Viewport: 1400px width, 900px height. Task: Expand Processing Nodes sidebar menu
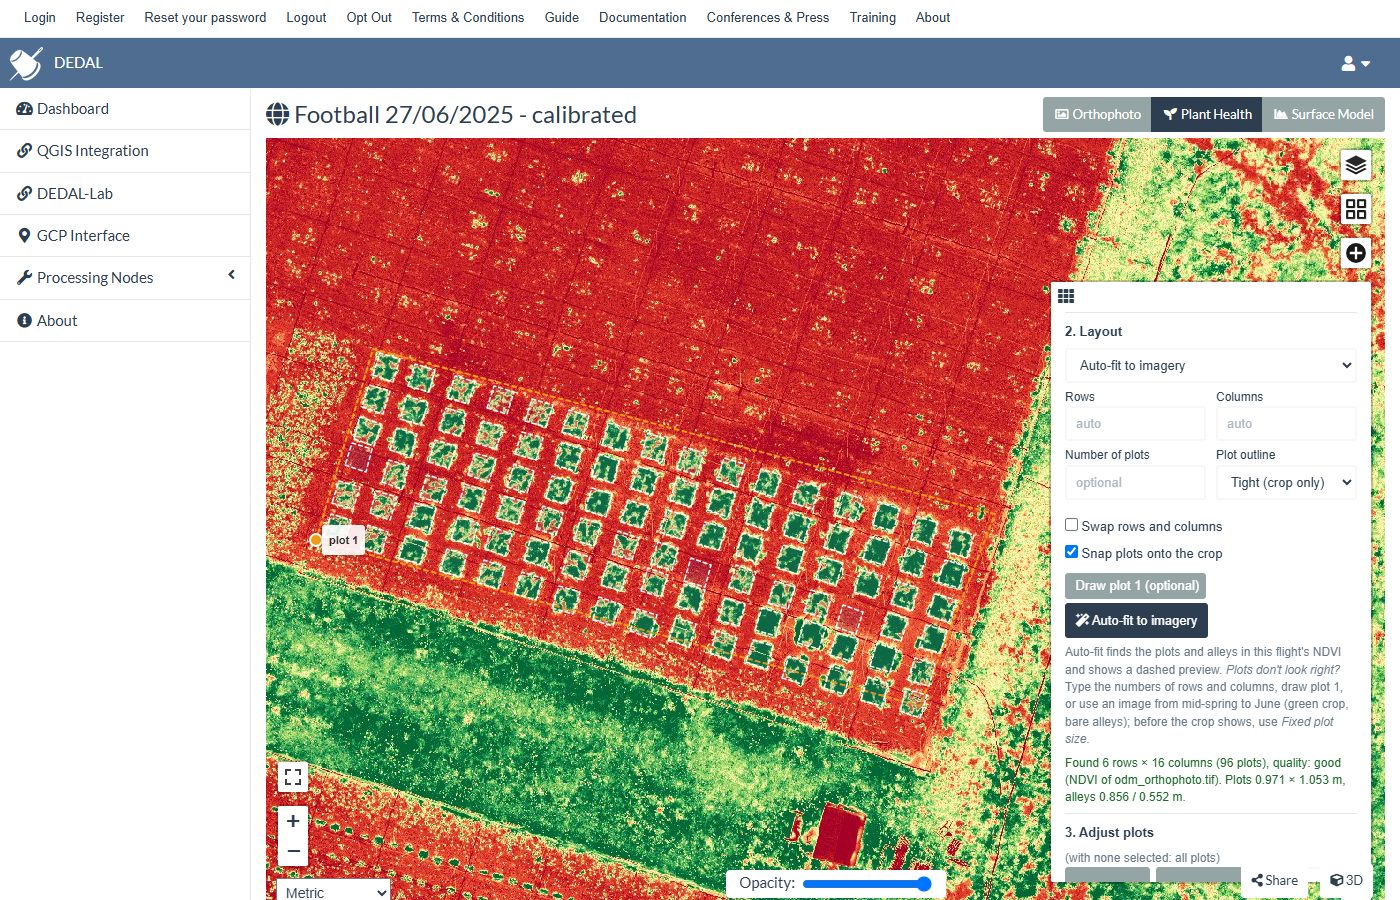(x=125, y=278)
